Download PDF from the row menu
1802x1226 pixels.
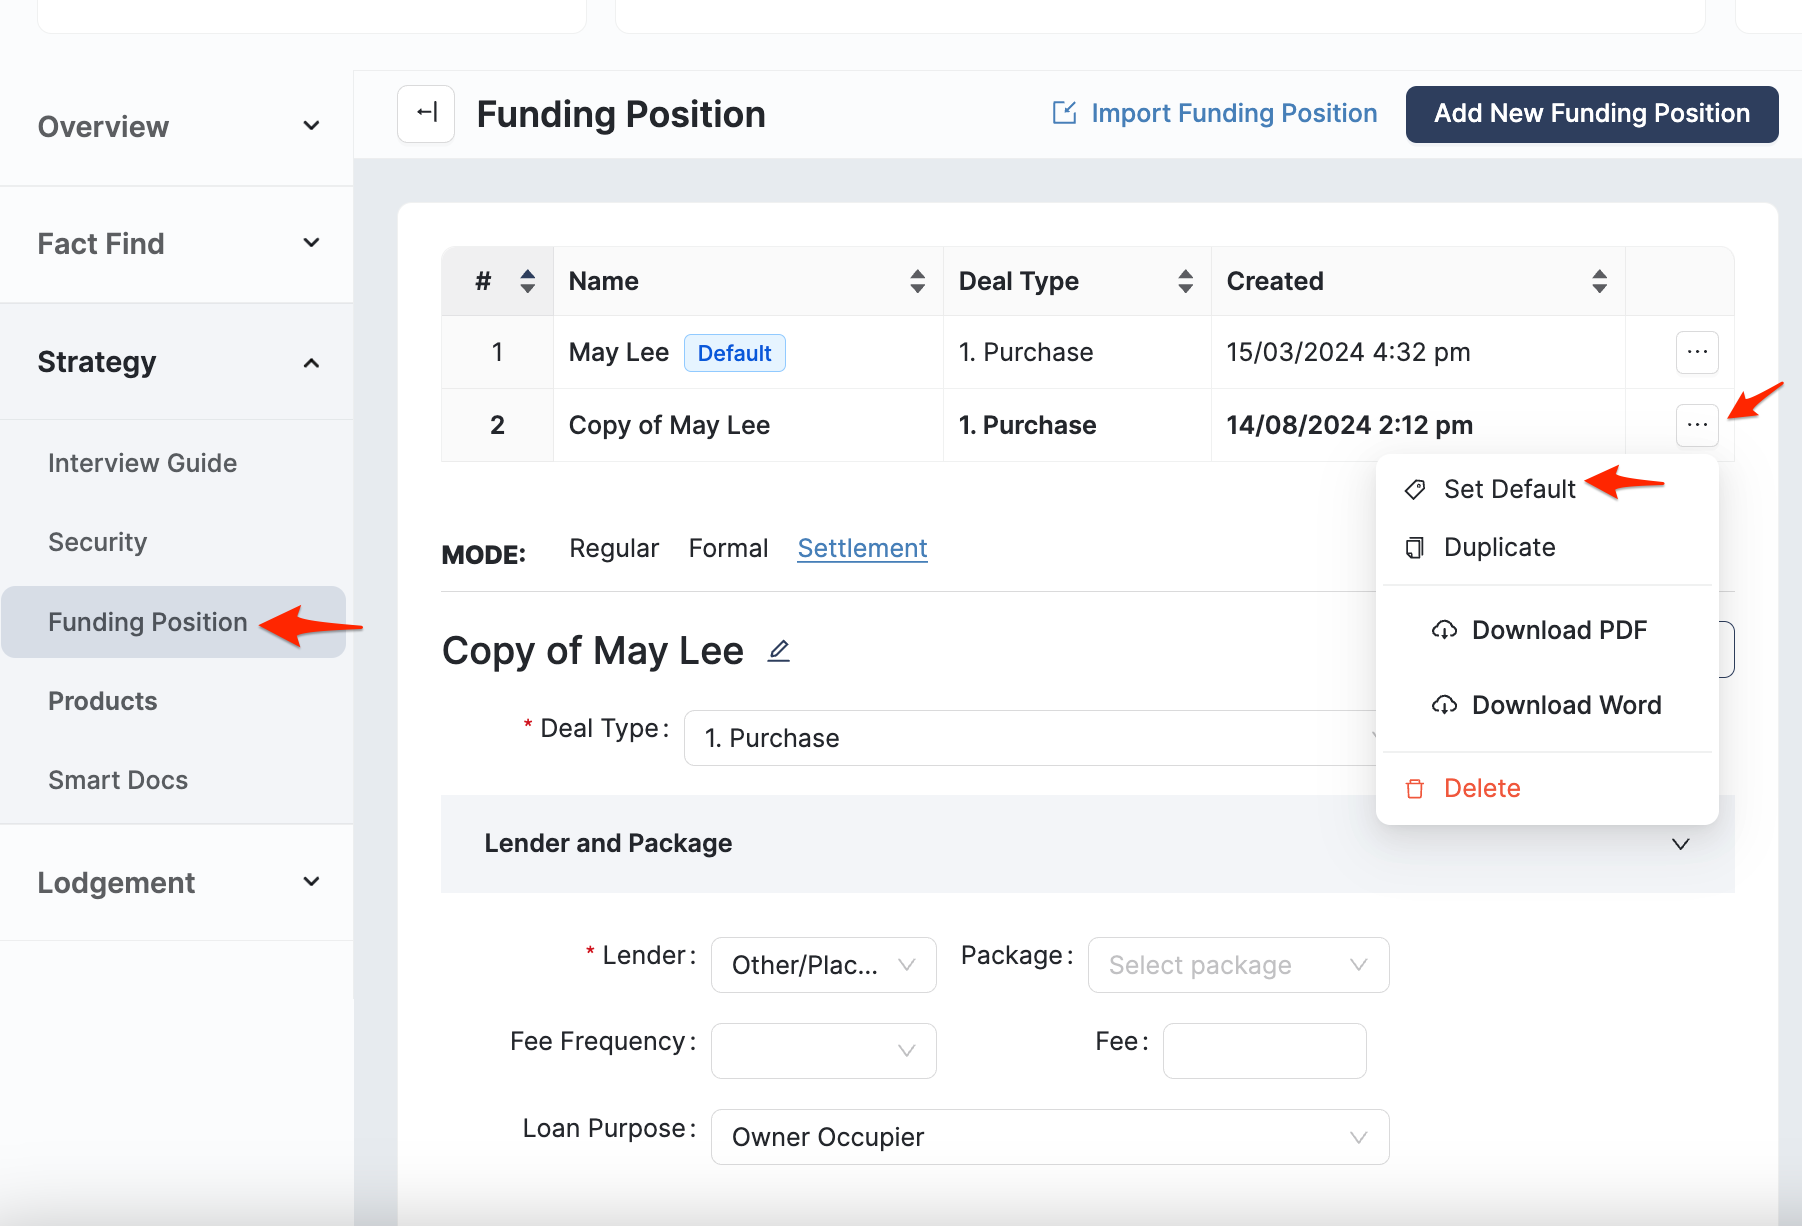pos(1558,630)
